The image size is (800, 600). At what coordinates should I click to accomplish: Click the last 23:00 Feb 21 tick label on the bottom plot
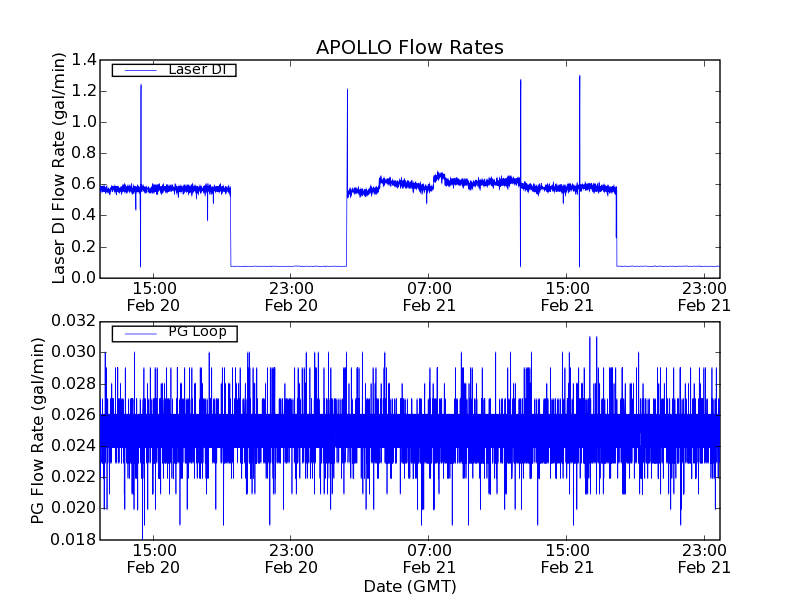(x=704, y=559)
